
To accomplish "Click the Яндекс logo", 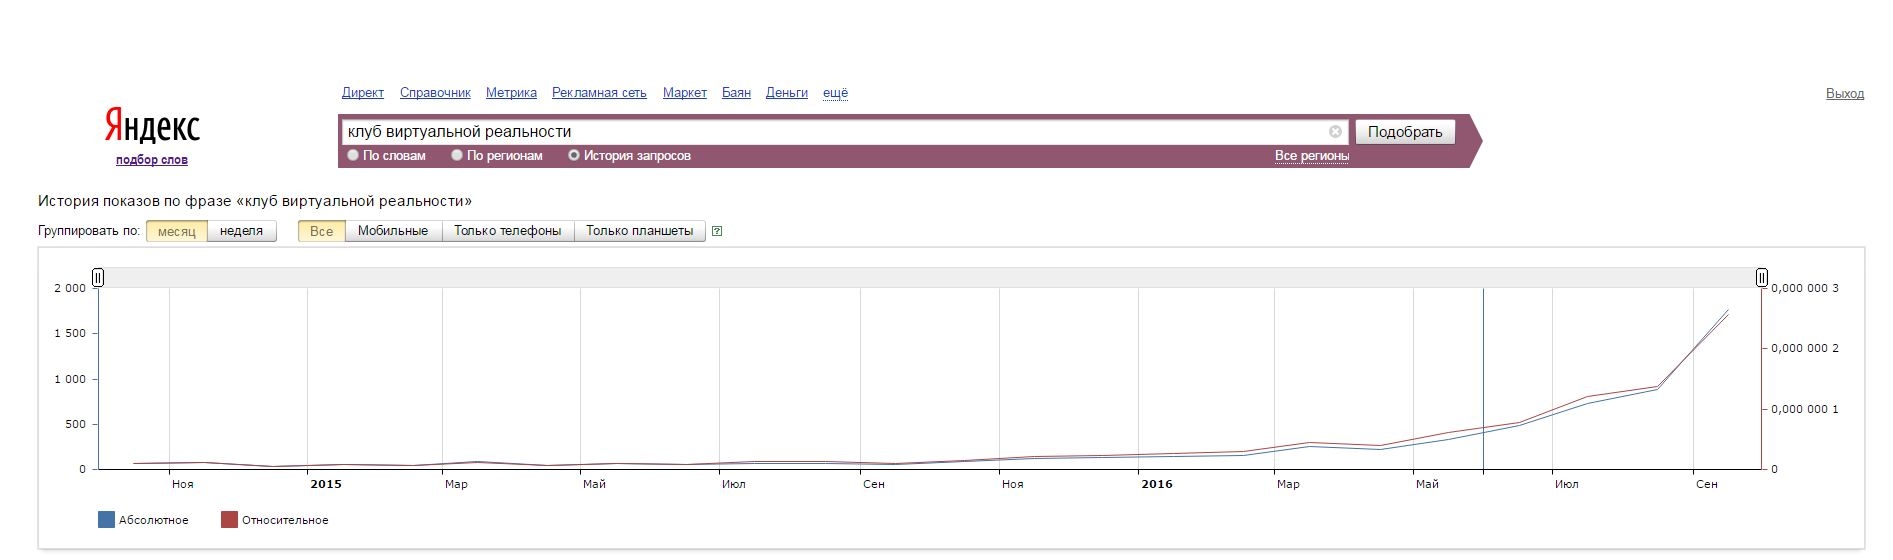I will pos(152,127).
